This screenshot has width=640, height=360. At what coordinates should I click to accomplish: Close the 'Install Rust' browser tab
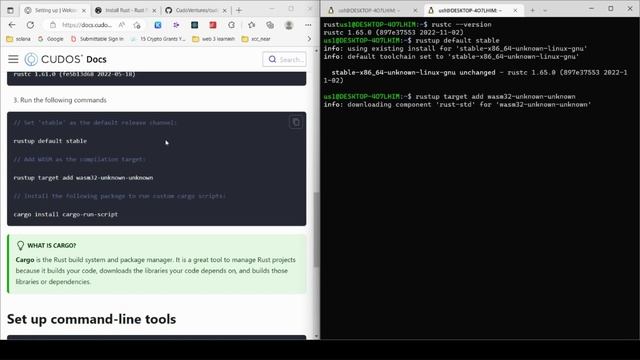click(154, 11)
